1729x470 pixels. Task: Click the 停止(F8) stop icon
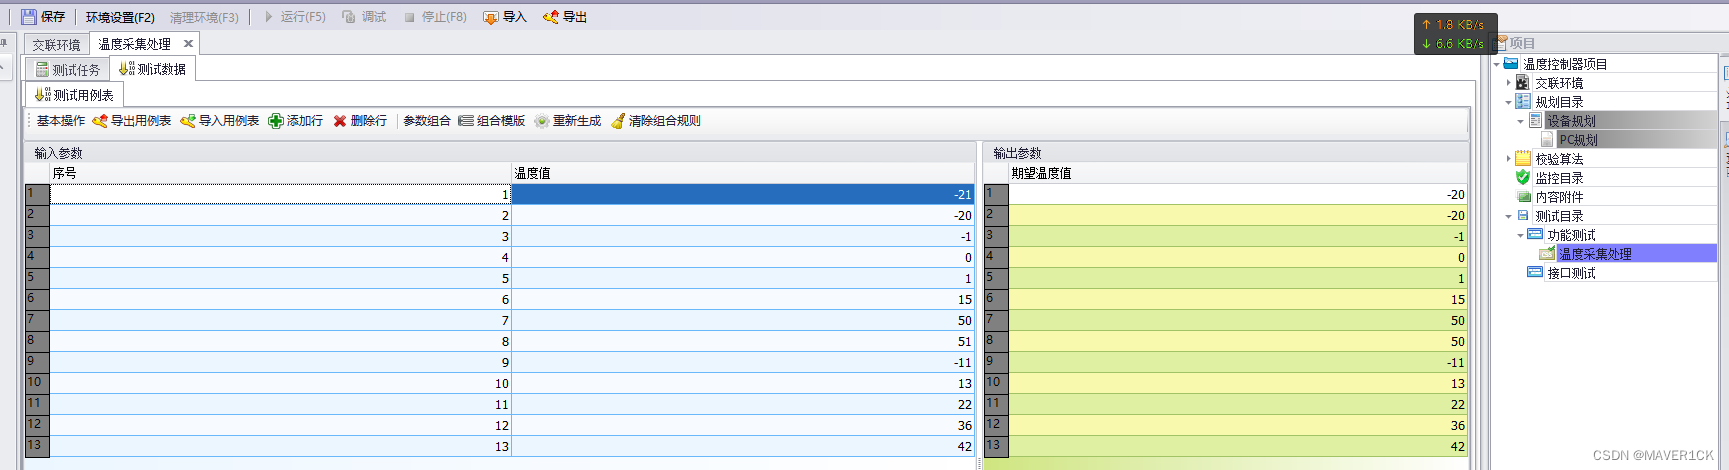[410, 17]
